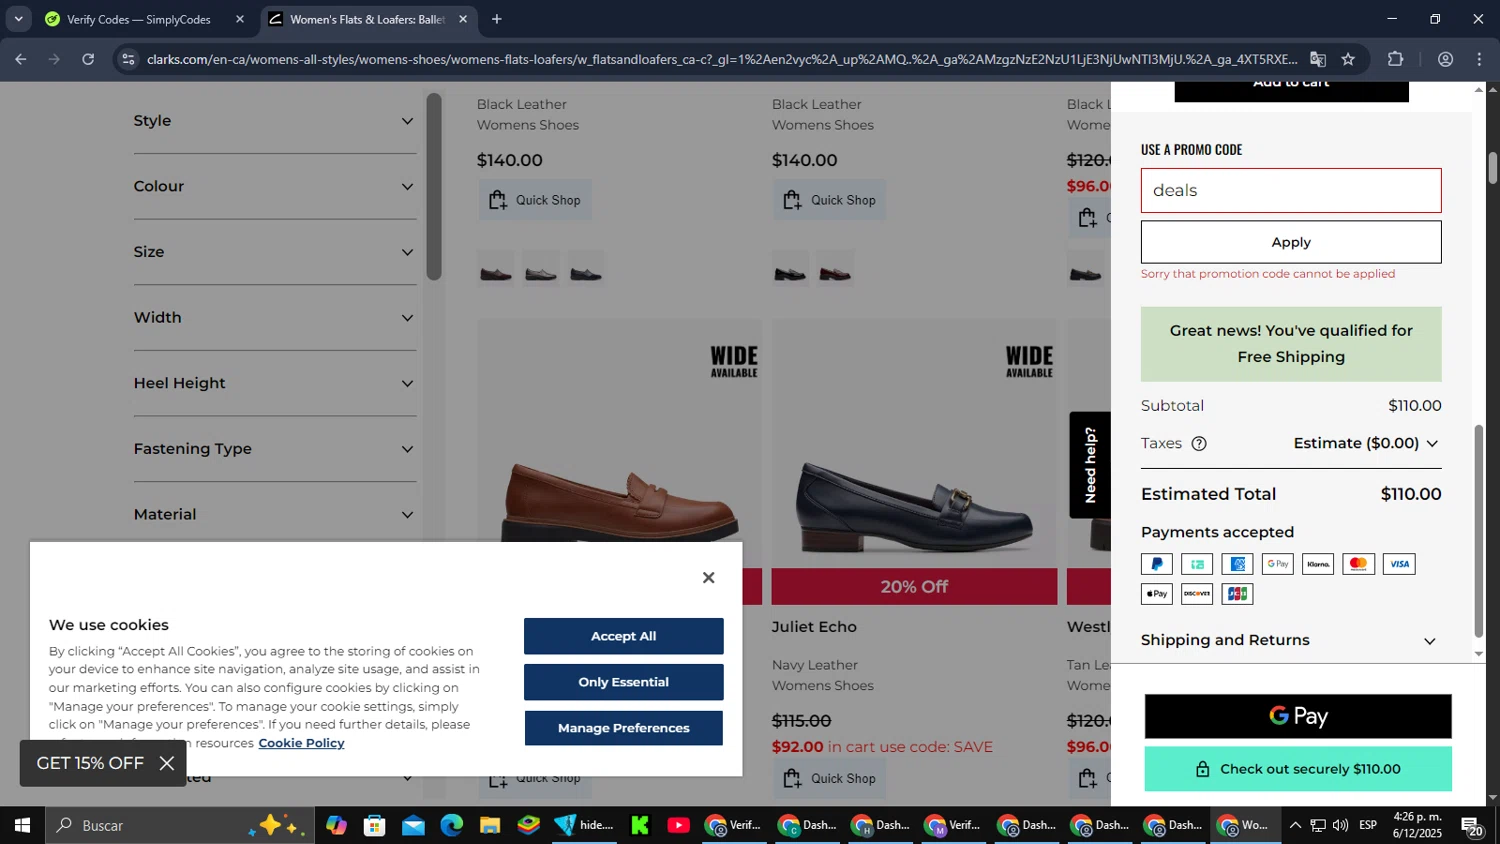Viewport: 1500px width, 844px height.
Task: Close the Verify Codes — SimplyCodes tab
Action: point(240,19)
